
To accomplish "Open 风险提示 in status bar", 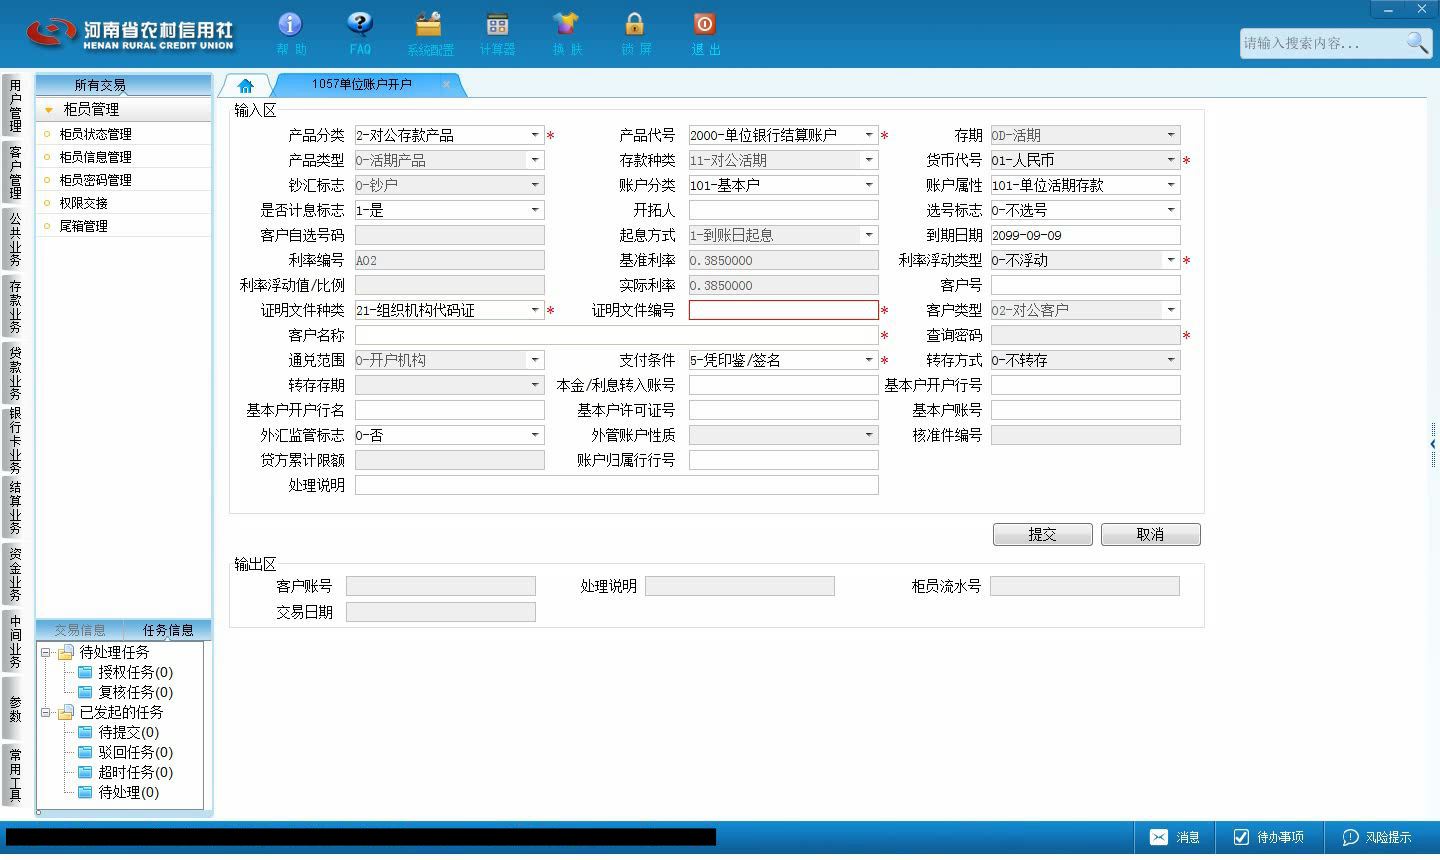I will pos(1377,837).
